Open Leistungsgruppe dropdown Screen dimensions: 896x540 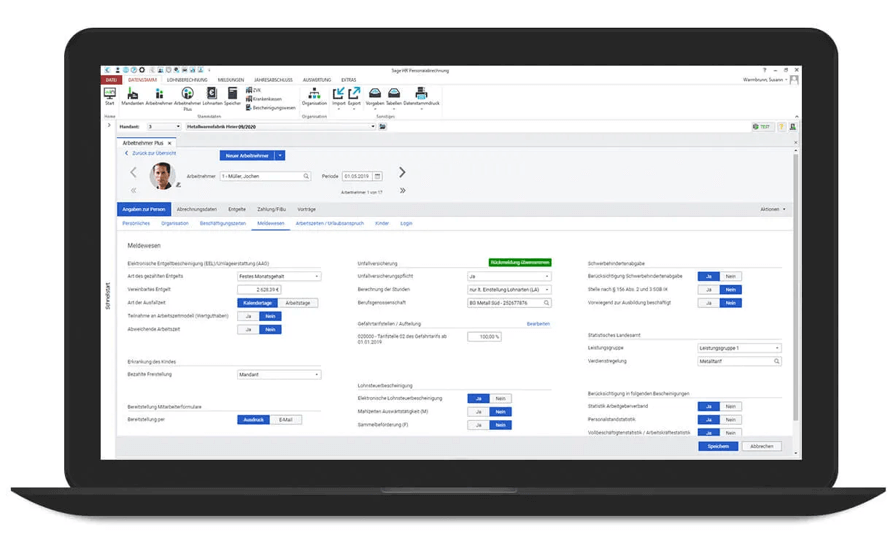[x=739, y=348]
